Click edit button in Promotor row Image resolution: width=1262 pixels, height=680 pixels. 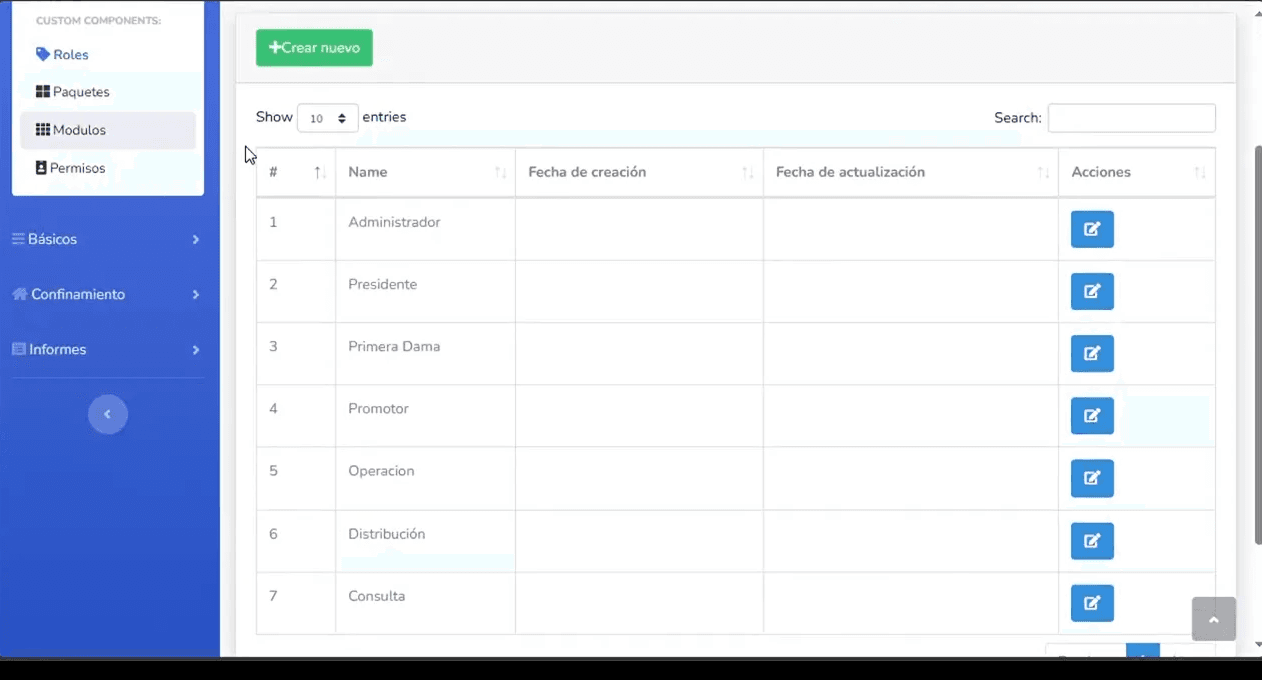(1091, 415)
